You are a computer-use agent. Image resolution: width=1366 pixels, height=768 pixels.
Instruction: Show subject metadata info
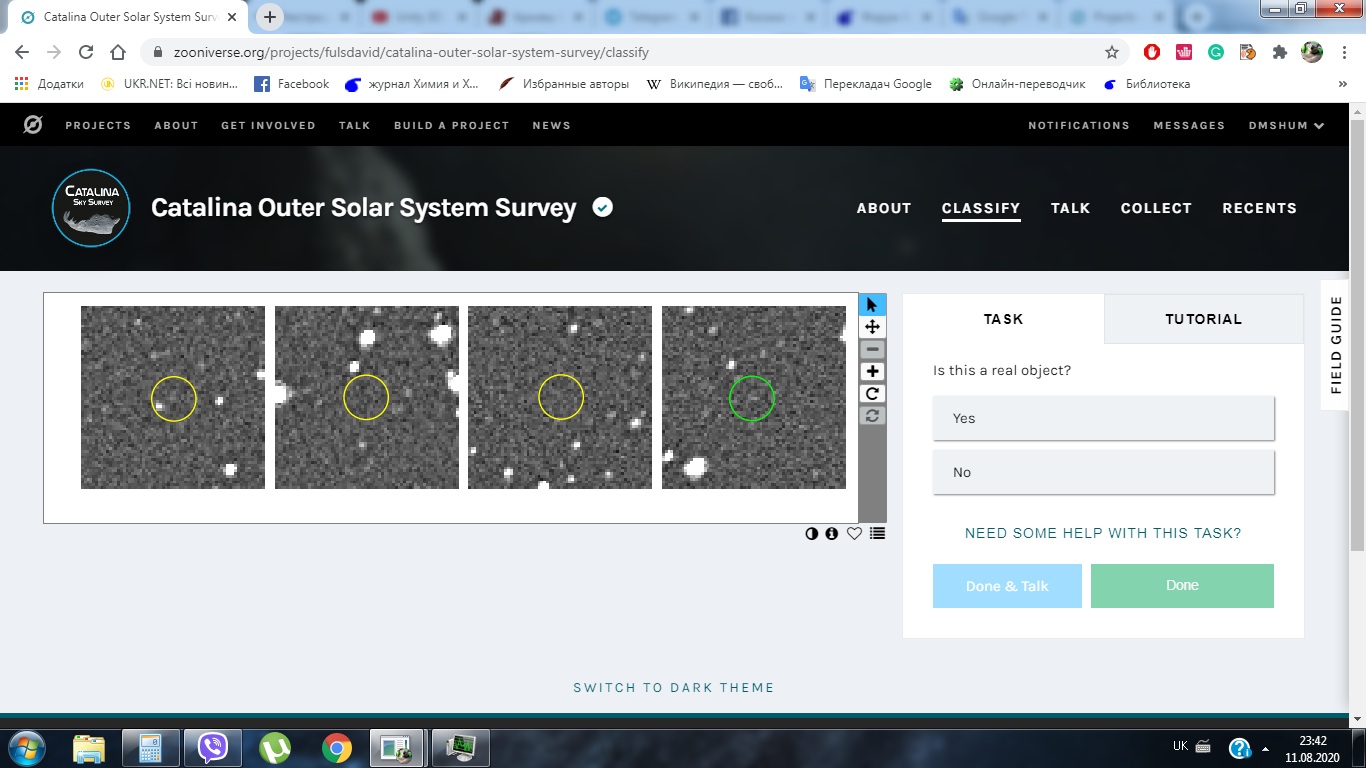[x=832, y=534]
